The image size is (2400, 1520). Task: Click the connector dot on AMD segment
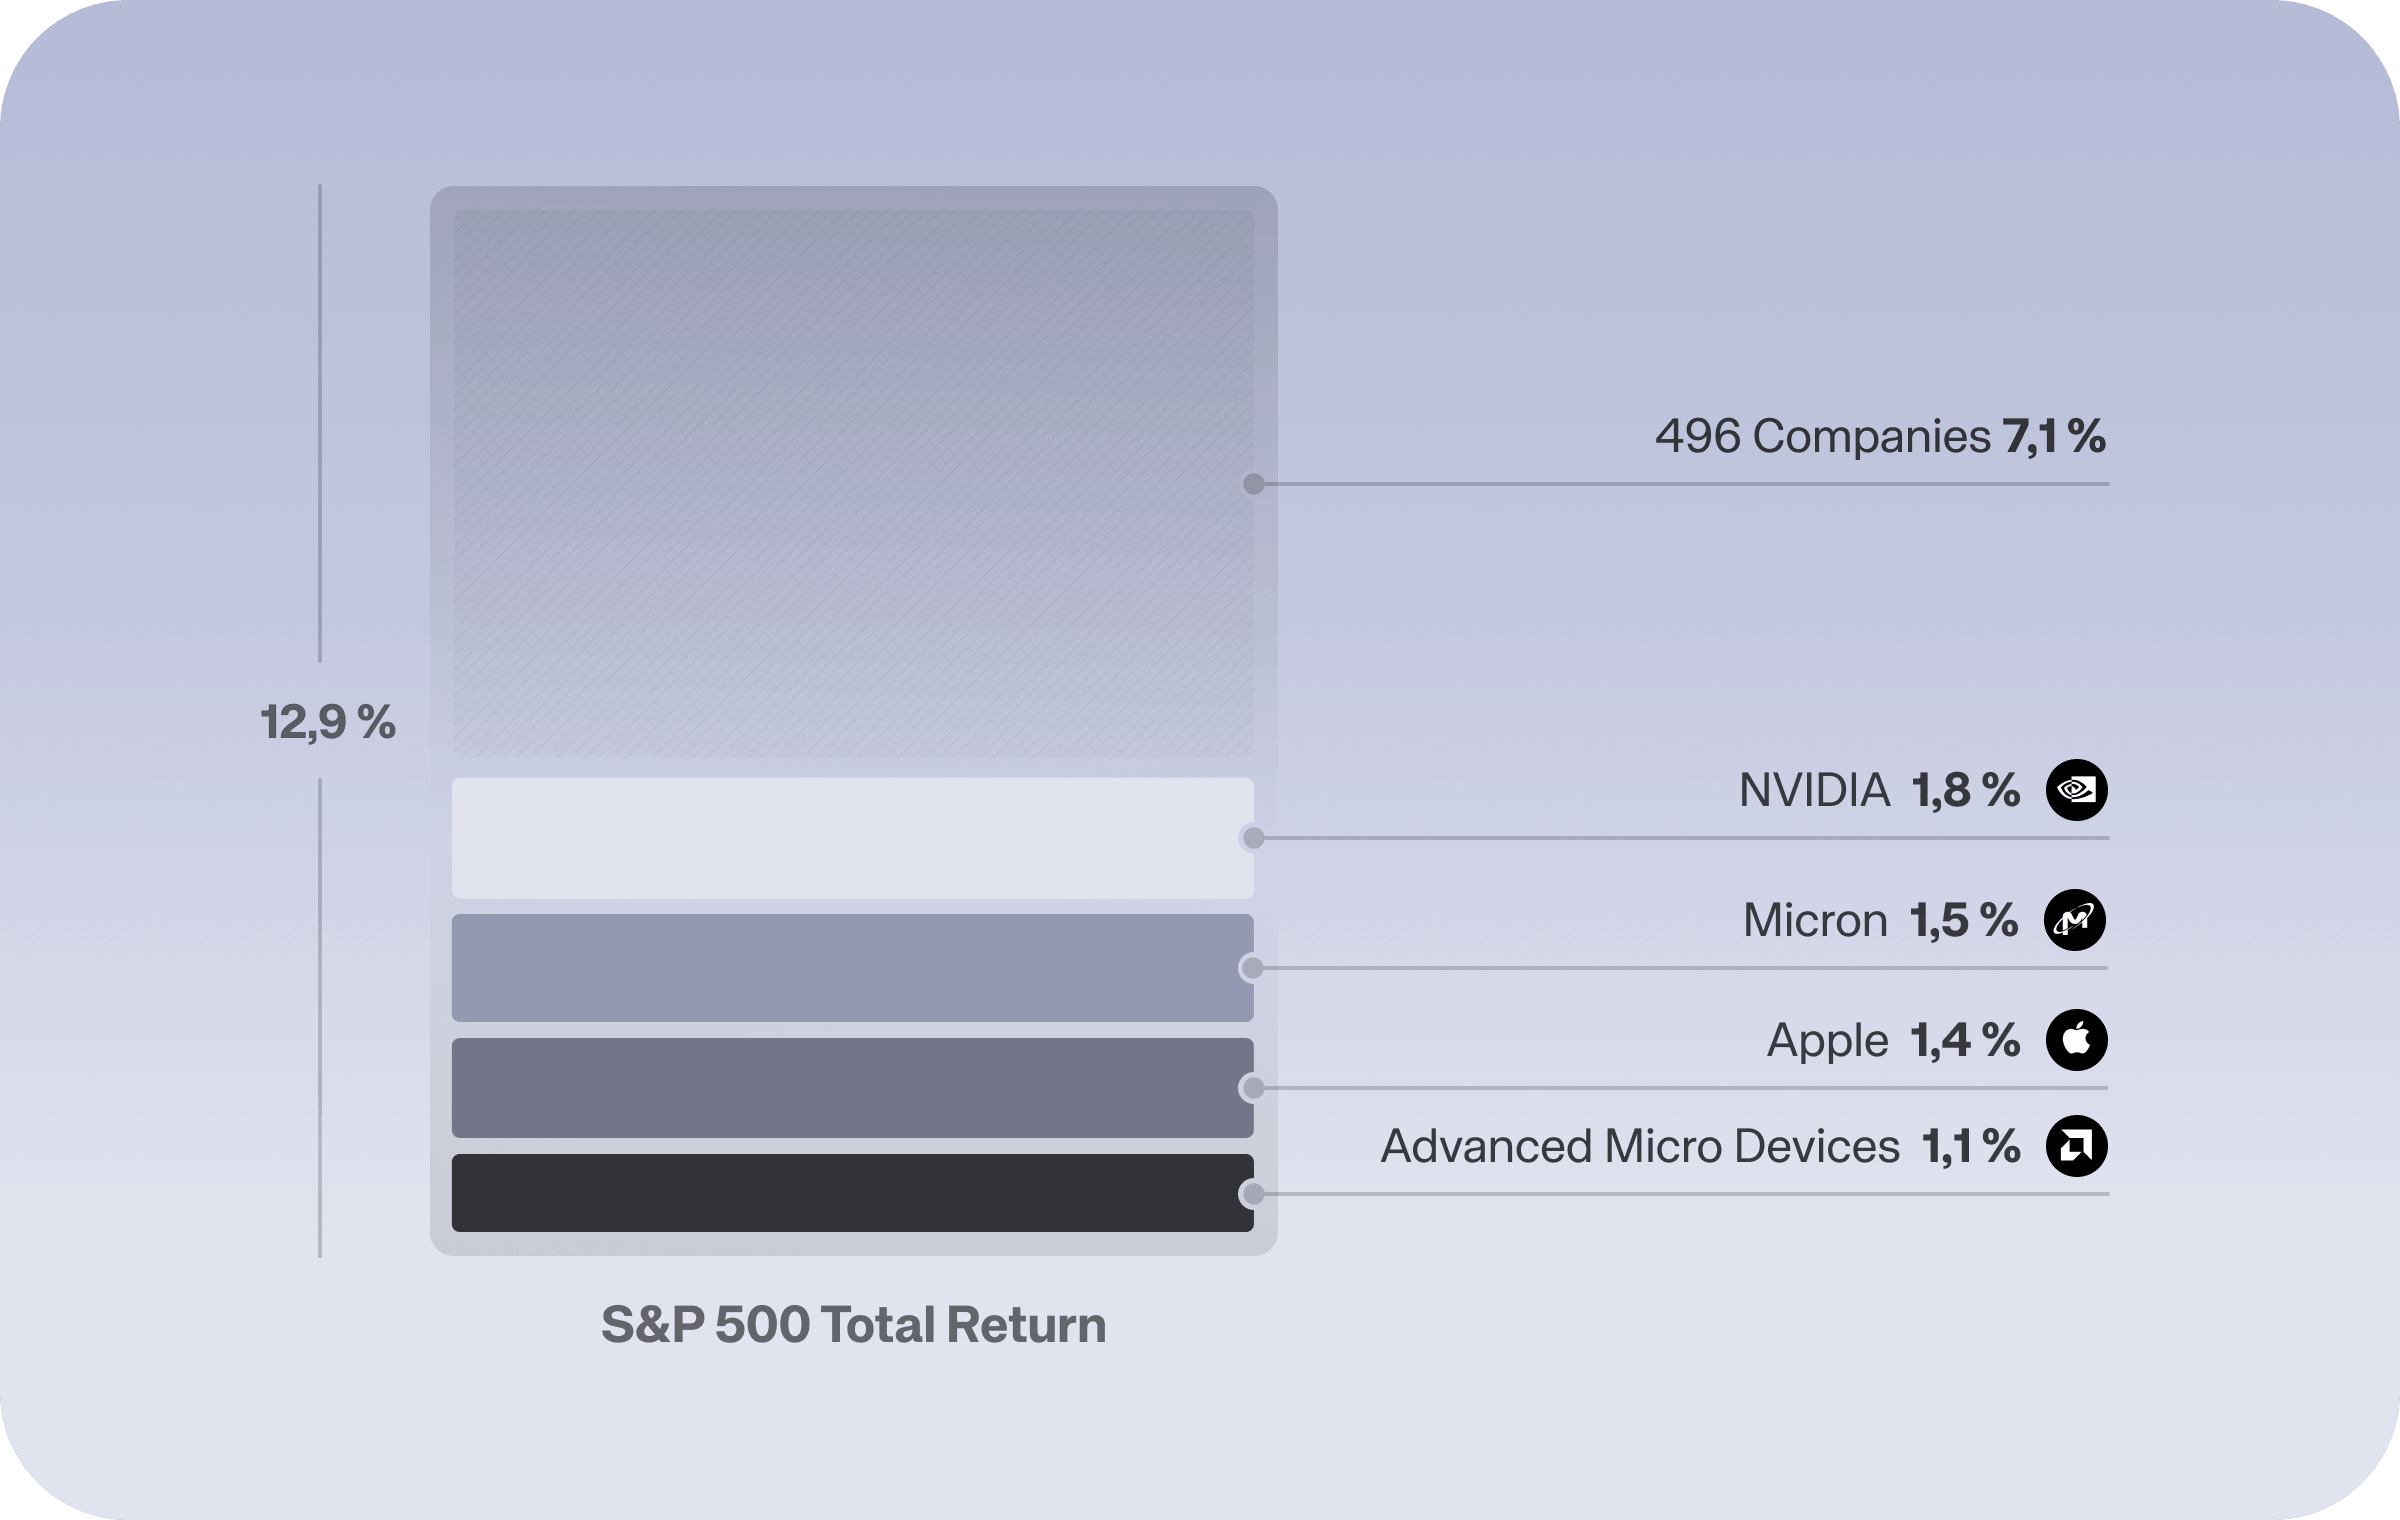(x=1253, y=1194)
